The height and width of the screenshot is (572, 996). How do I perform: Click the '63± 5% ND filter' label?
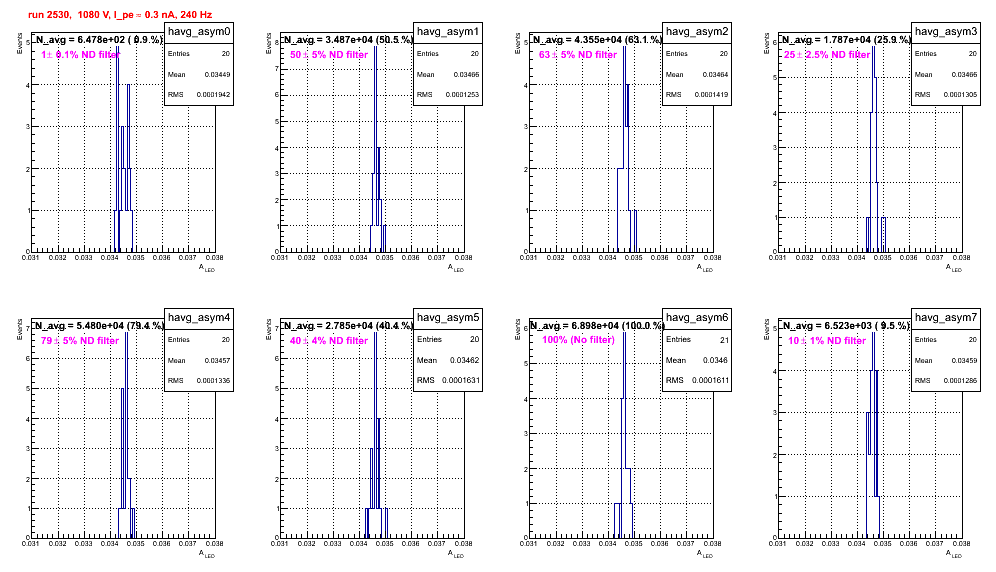coord(578,55)
